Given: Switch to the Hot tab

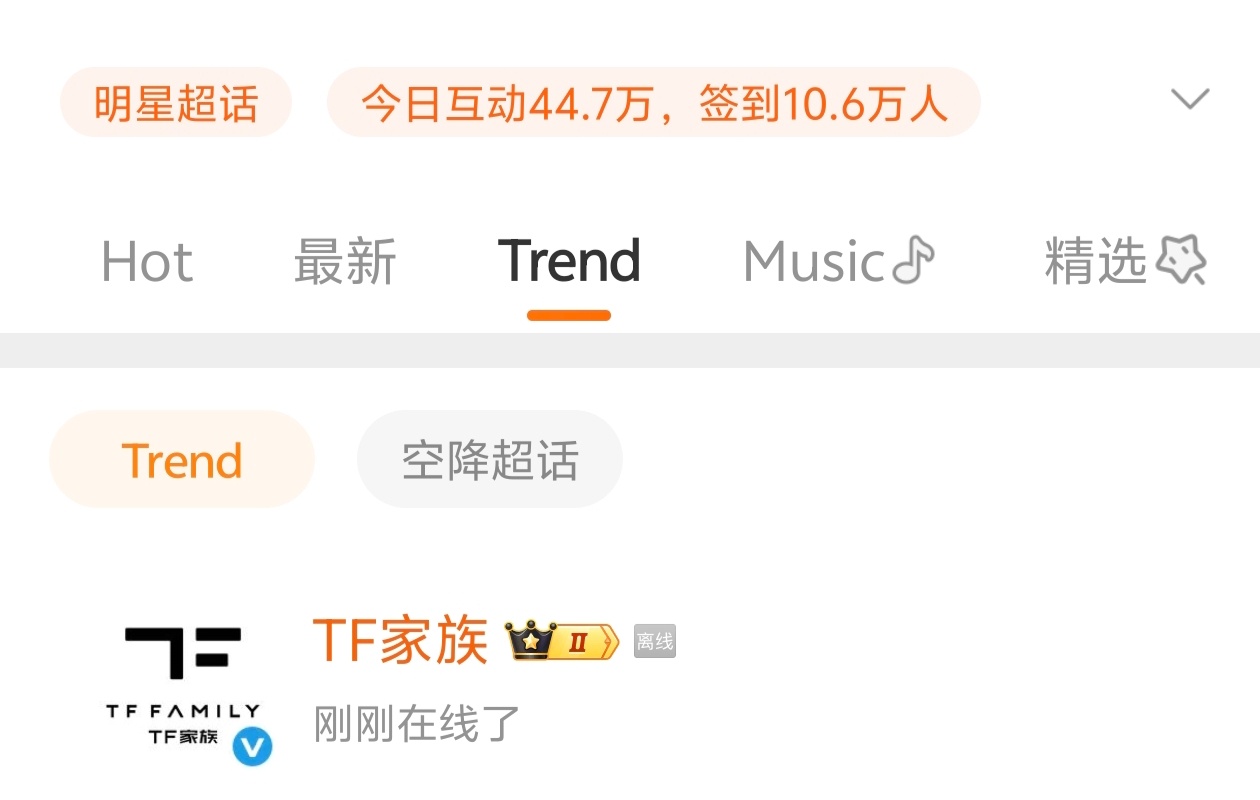Looking at the screenshot, I should (x=147, y=262).
